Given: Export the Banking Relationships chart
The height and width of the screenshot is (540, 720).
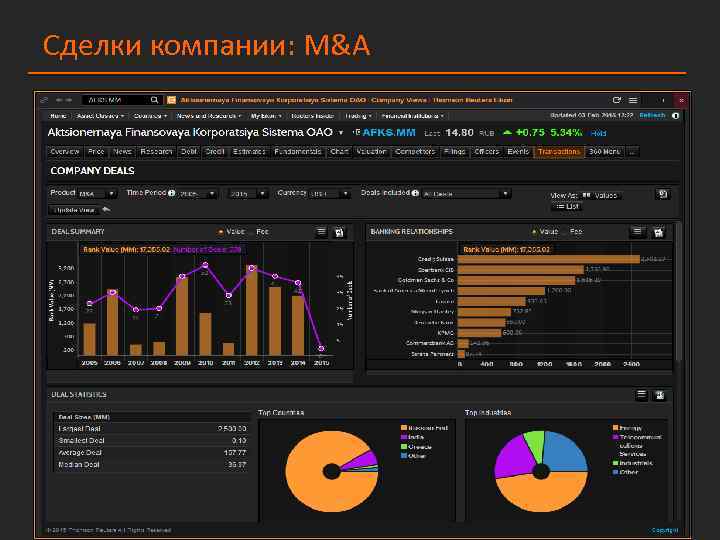Looking at the screenshot, I should [658, 232].
